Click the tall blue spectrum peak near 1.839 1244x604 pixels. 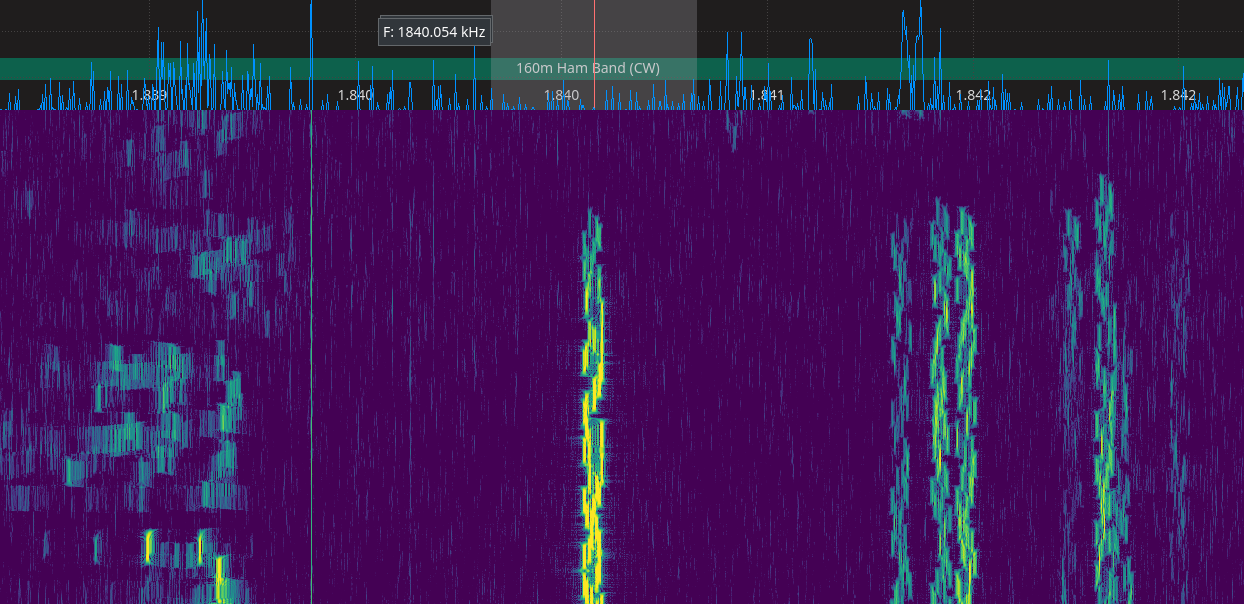[x=201, y=30]
